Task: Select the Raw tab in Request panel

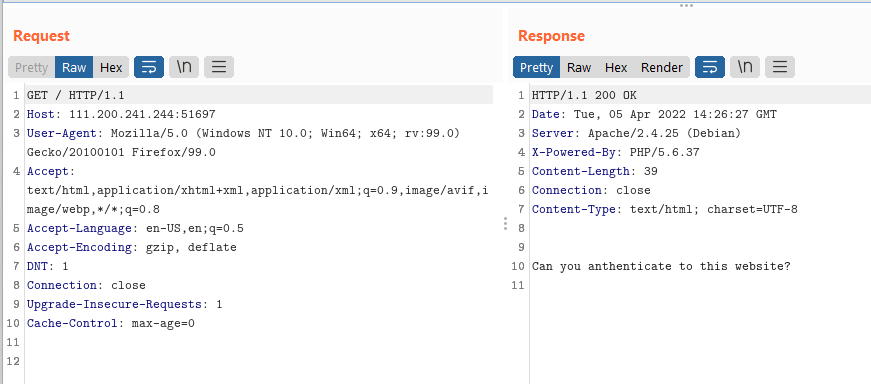Action: coord(74,67)
